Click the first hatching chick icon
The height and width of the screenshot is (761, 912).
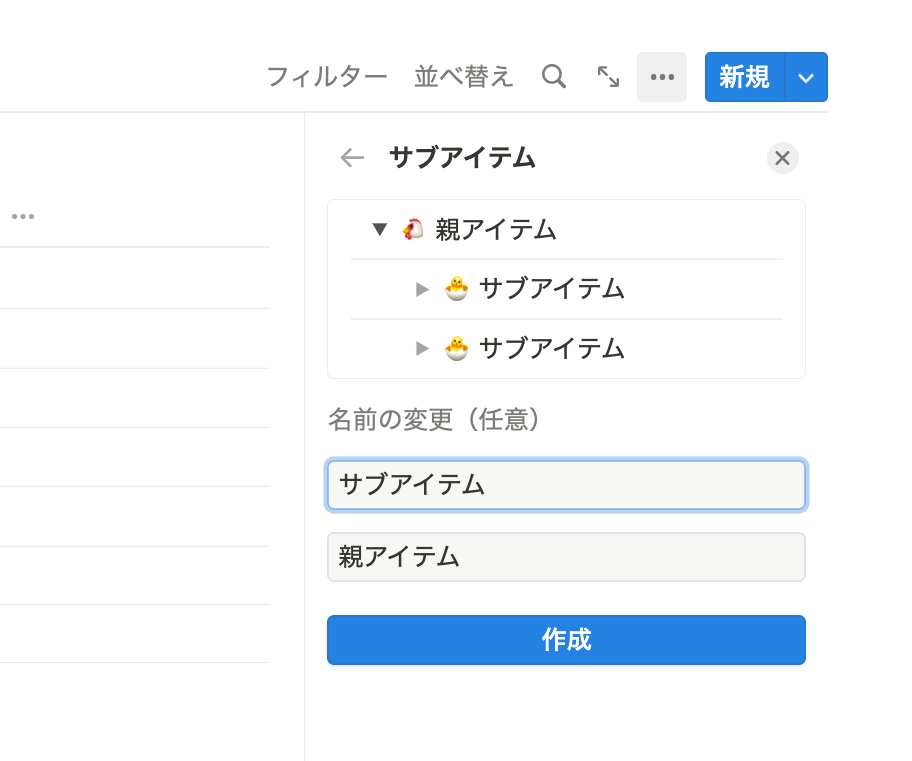(x=457, y=289)
